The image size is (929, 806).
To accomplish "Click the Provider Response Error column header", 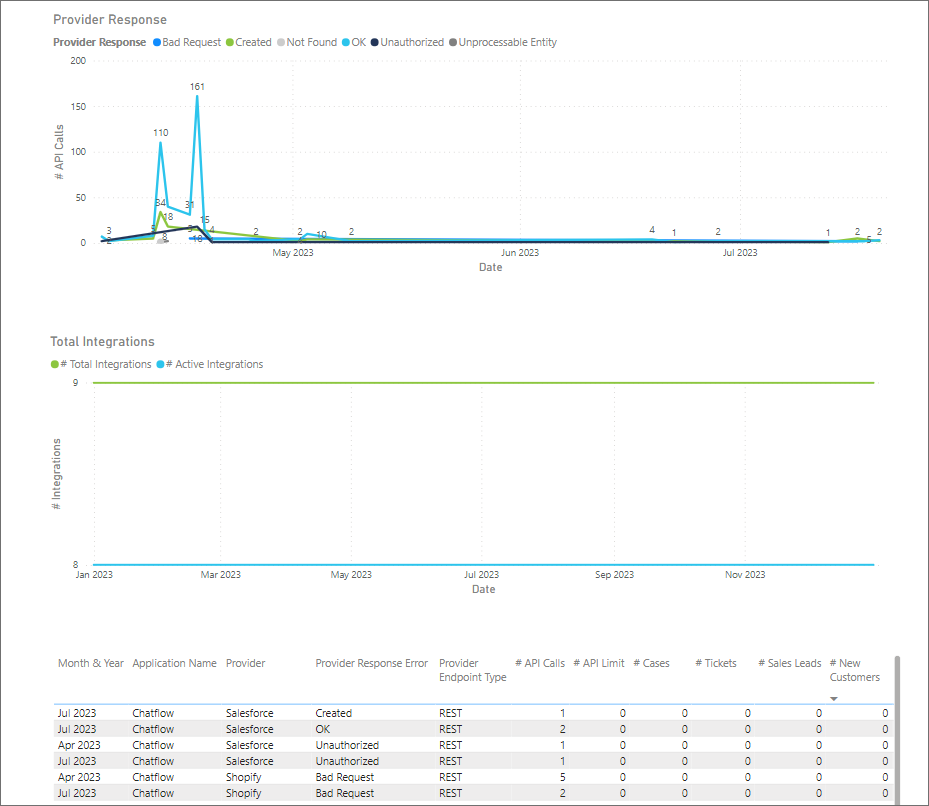I will tap(371, 663).
